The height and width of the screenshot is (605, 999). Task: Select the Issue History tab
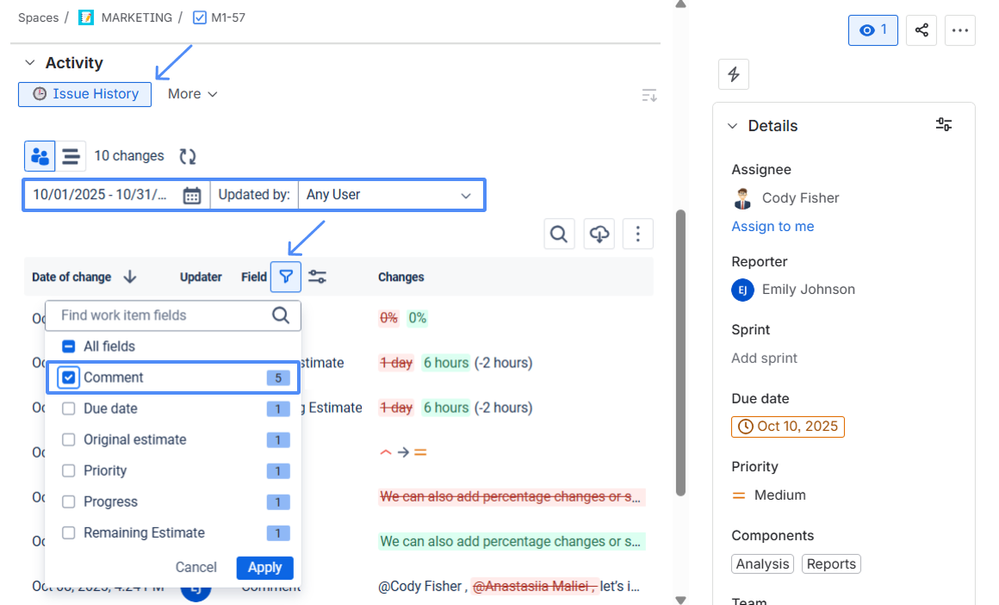85,94
